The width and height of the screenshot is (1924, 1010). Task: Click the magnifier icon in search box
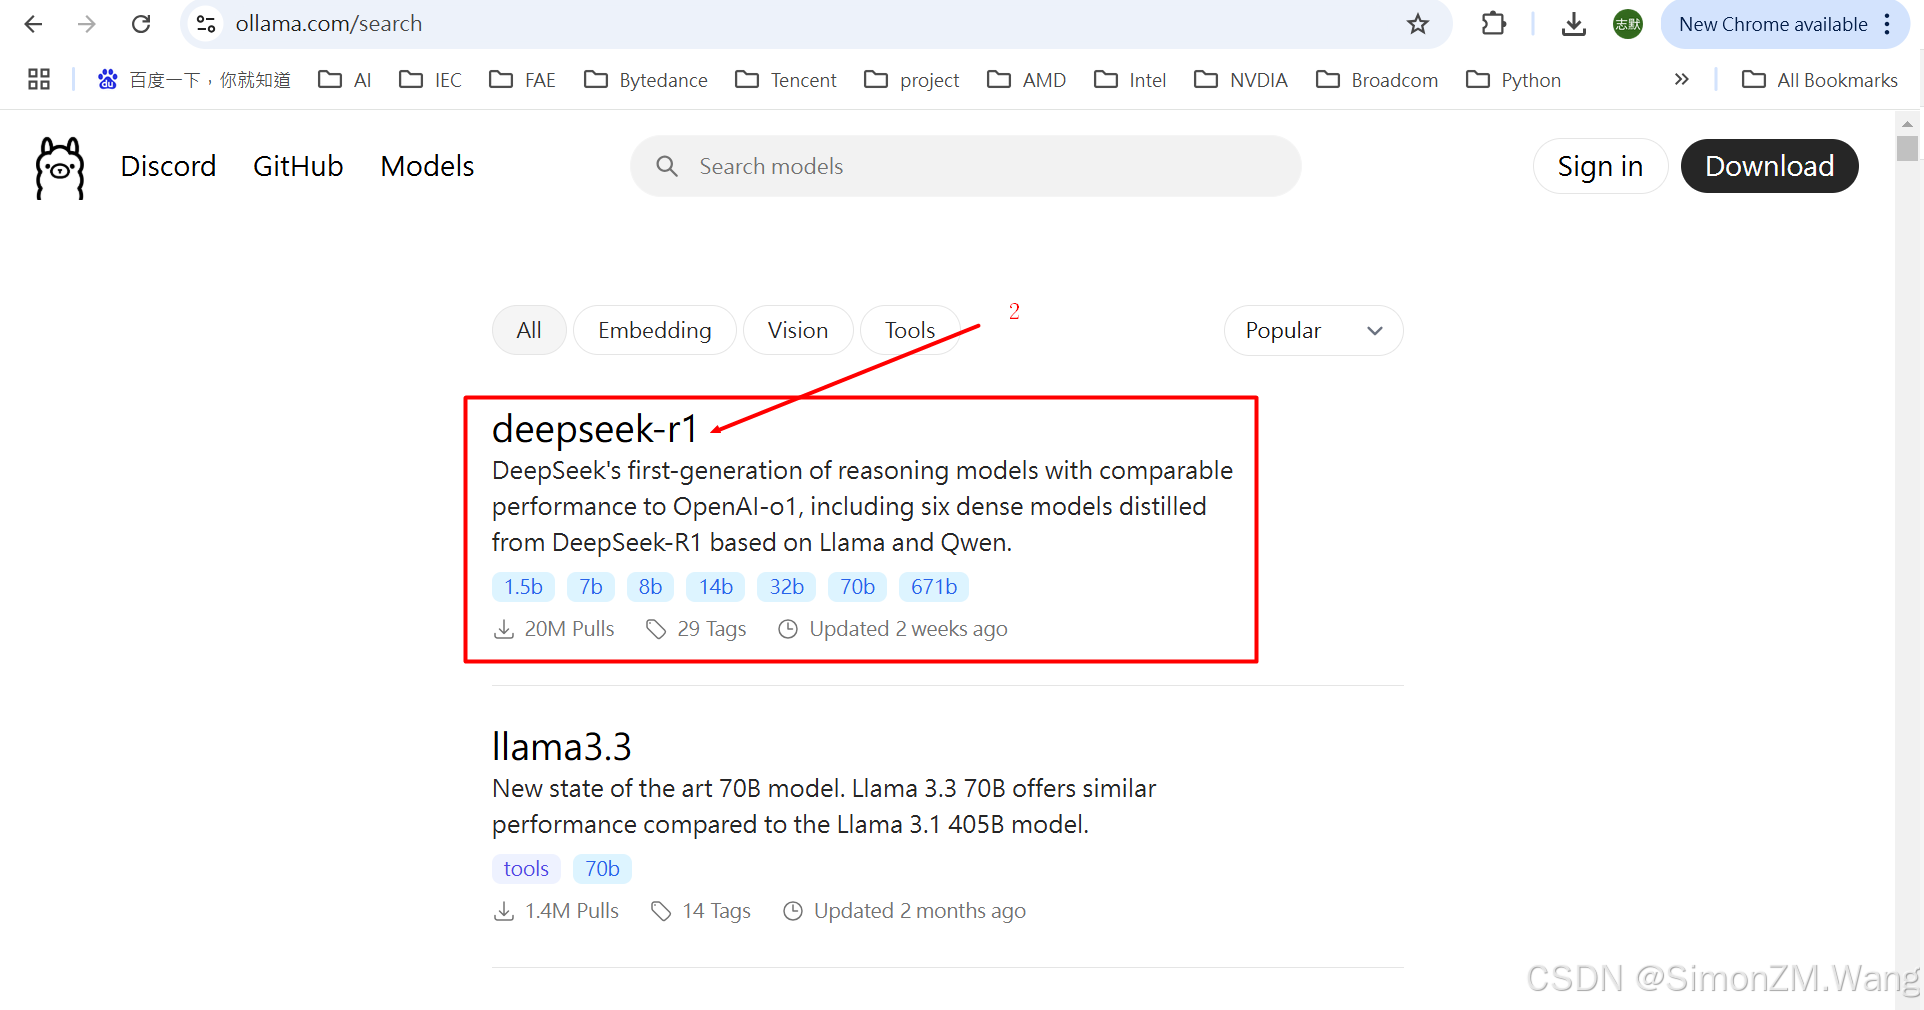tap(667, 166)
